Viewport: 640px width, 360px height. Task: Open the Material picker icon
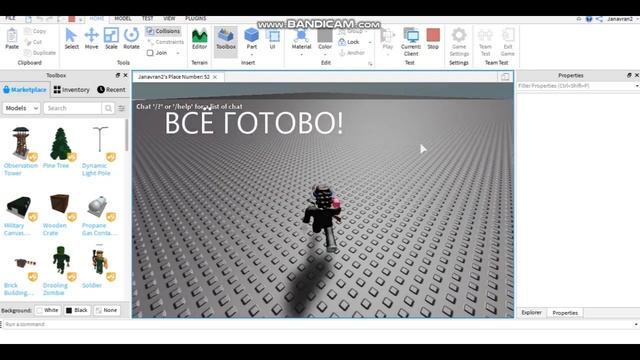click(x=302, y=36)
